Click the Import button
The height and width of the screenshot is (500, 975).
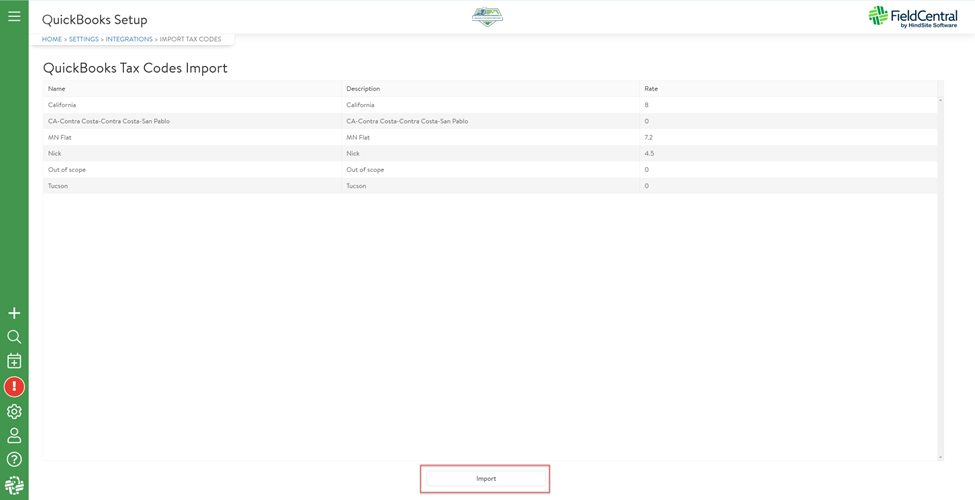click(x=485, y=479)
